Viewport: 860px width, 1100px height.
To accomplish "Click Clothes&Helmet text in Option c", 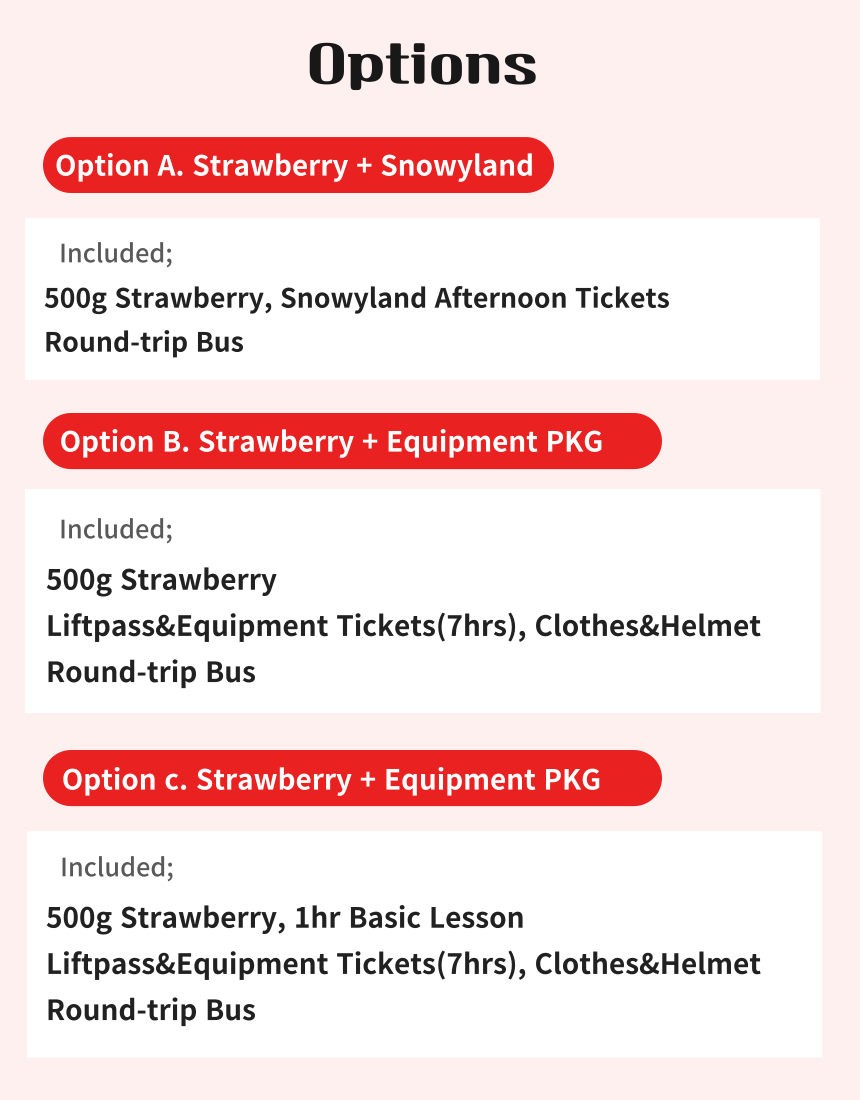I will point(647,964).
